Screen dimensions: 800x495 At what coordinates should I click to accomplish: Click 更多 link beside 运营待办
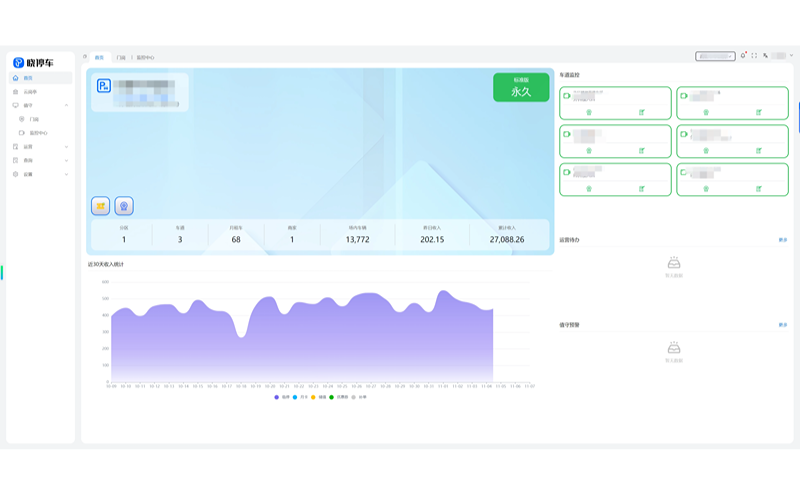782,240
